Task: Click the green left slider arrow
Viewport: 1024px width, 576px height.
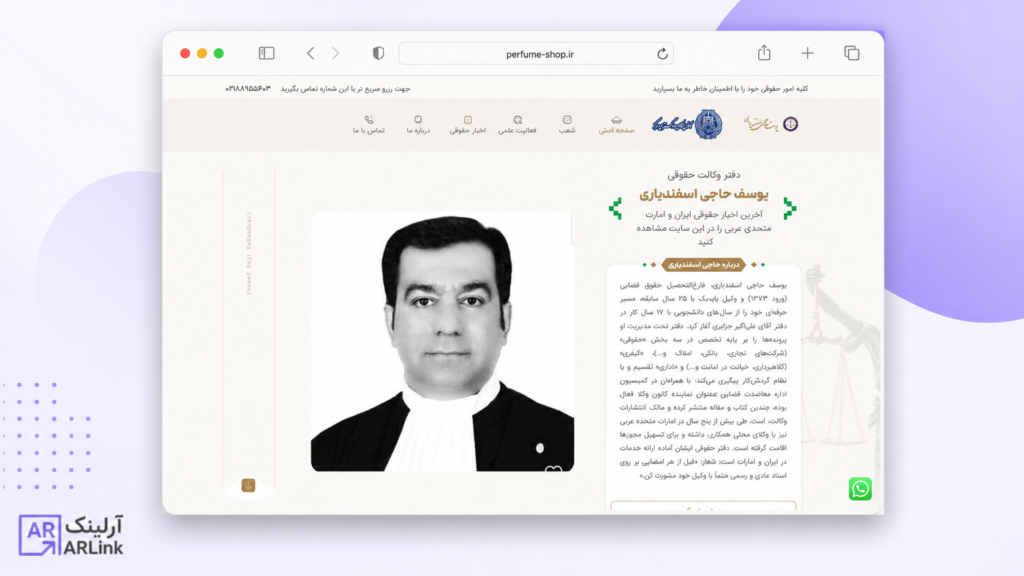Action: point(615,208)
